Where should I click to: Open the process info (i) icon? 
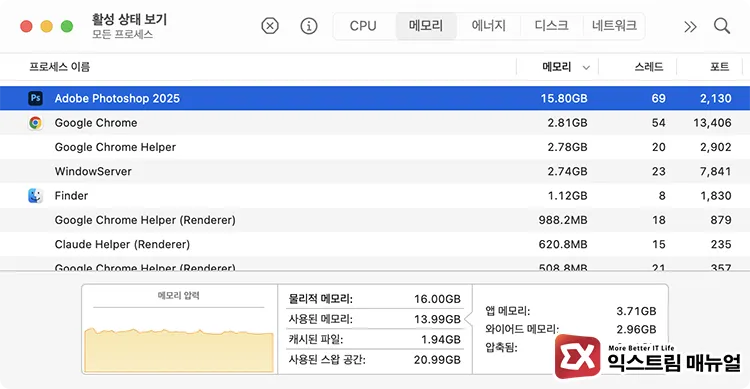309,26
